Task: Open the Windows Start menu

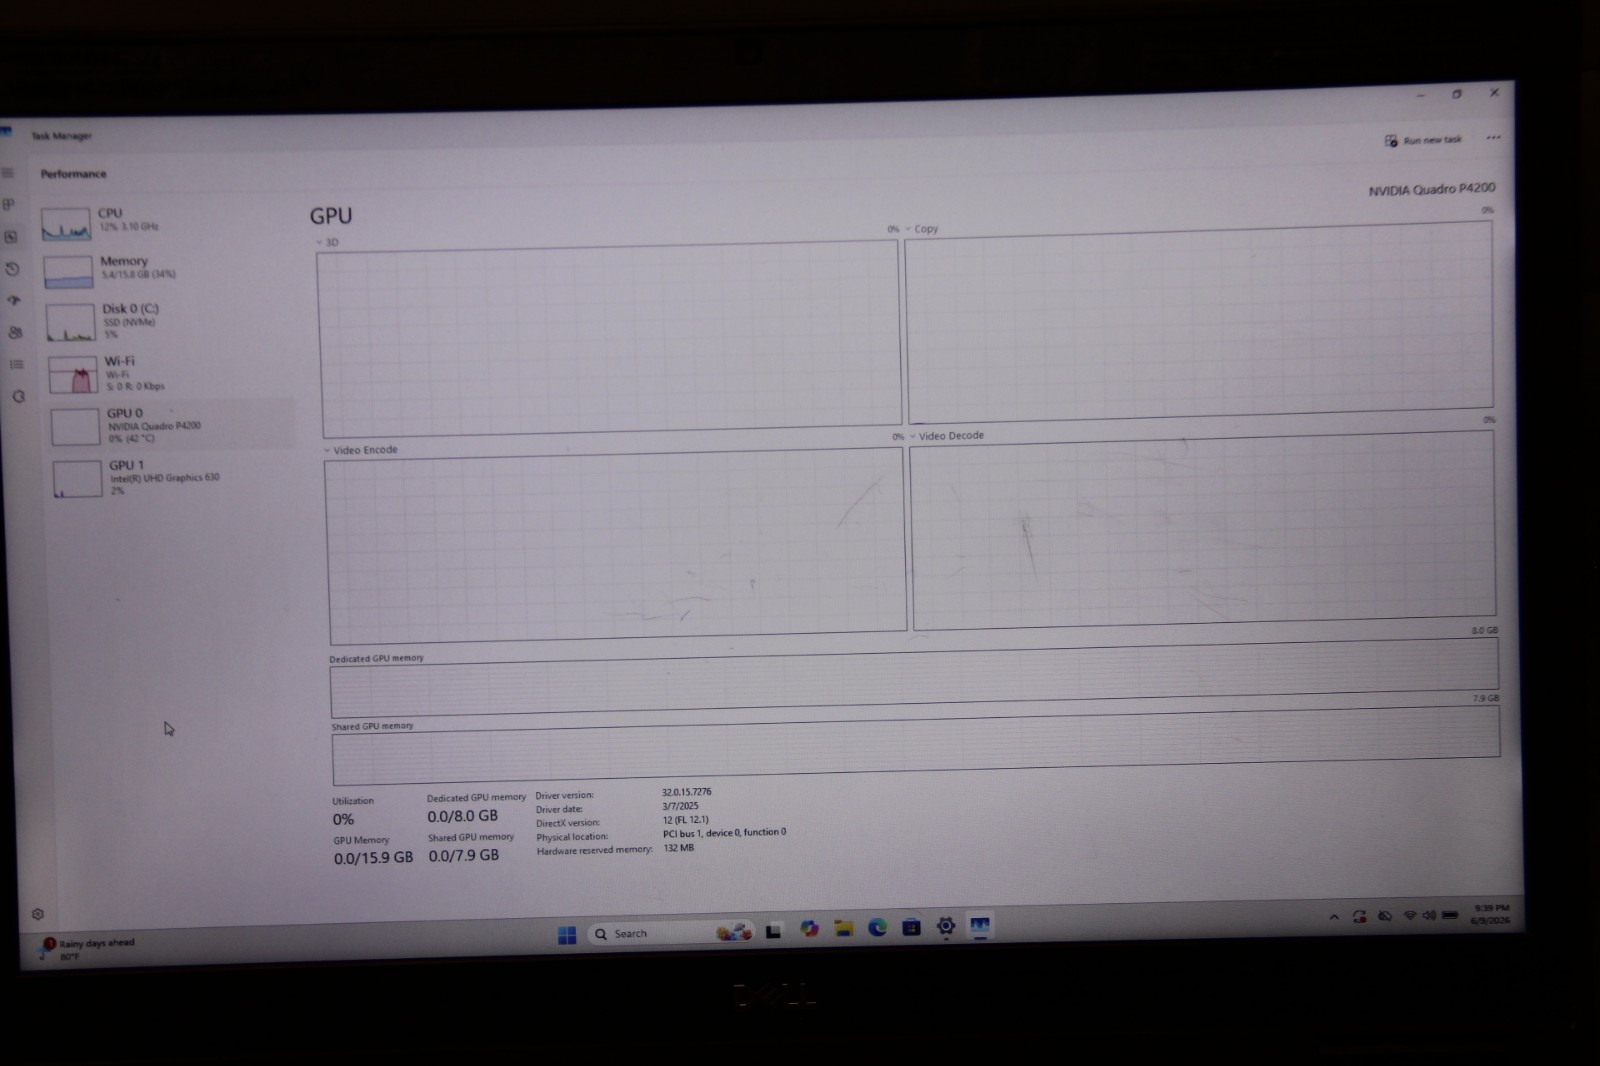Action: [x=567, y=935]
